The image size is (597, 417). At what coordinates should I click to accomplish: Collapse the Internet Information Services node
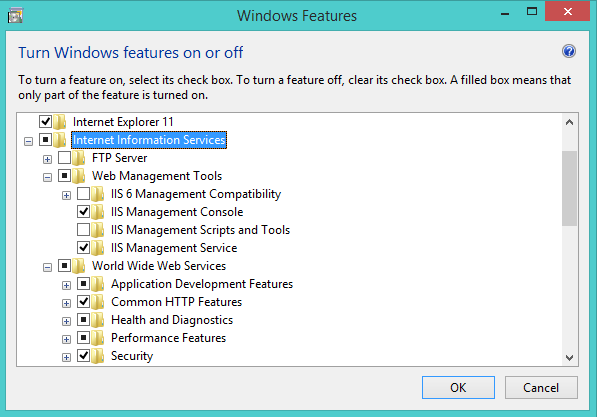[28, 142]
